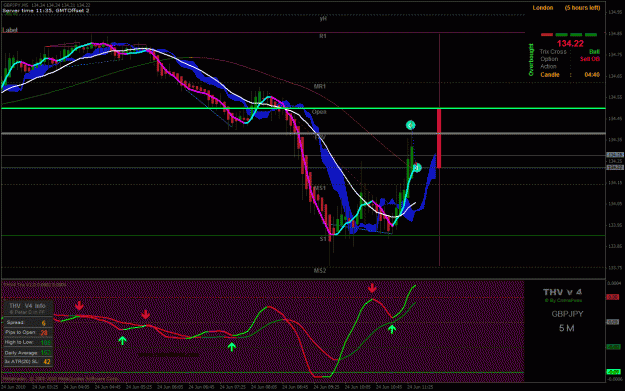Viewport: 625px width, 391px height.
Task: Click the '3x ATR(20) SL' value 42
Action: point(47,362)
